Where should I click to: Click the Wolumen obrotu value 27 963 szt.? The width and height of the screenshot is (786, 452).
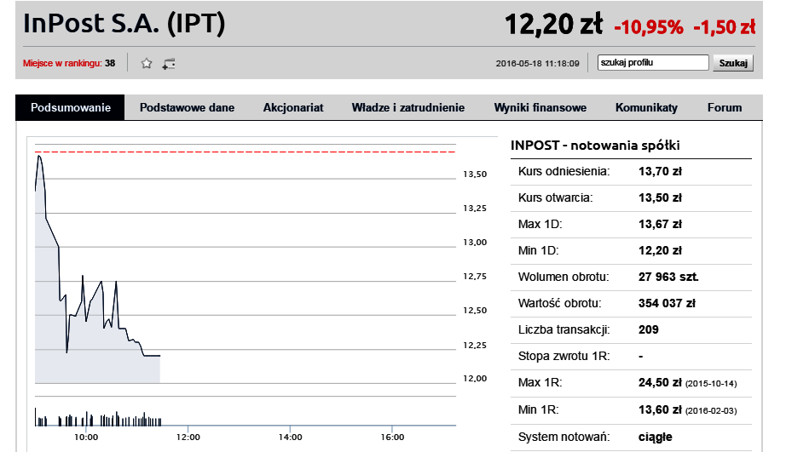click(668, 277)
